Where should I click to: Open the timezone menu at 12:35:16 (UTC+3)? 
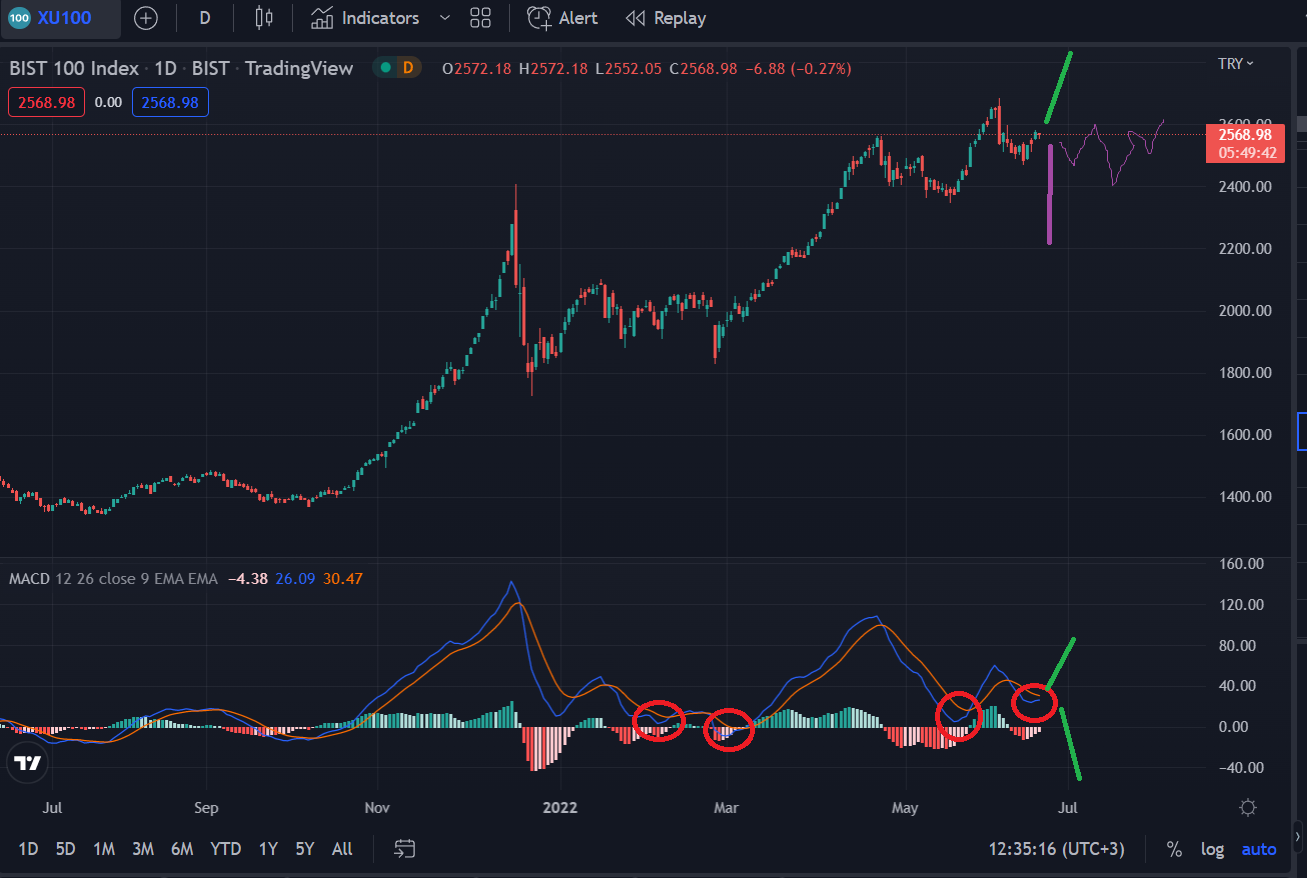[x=1057, y=849]
